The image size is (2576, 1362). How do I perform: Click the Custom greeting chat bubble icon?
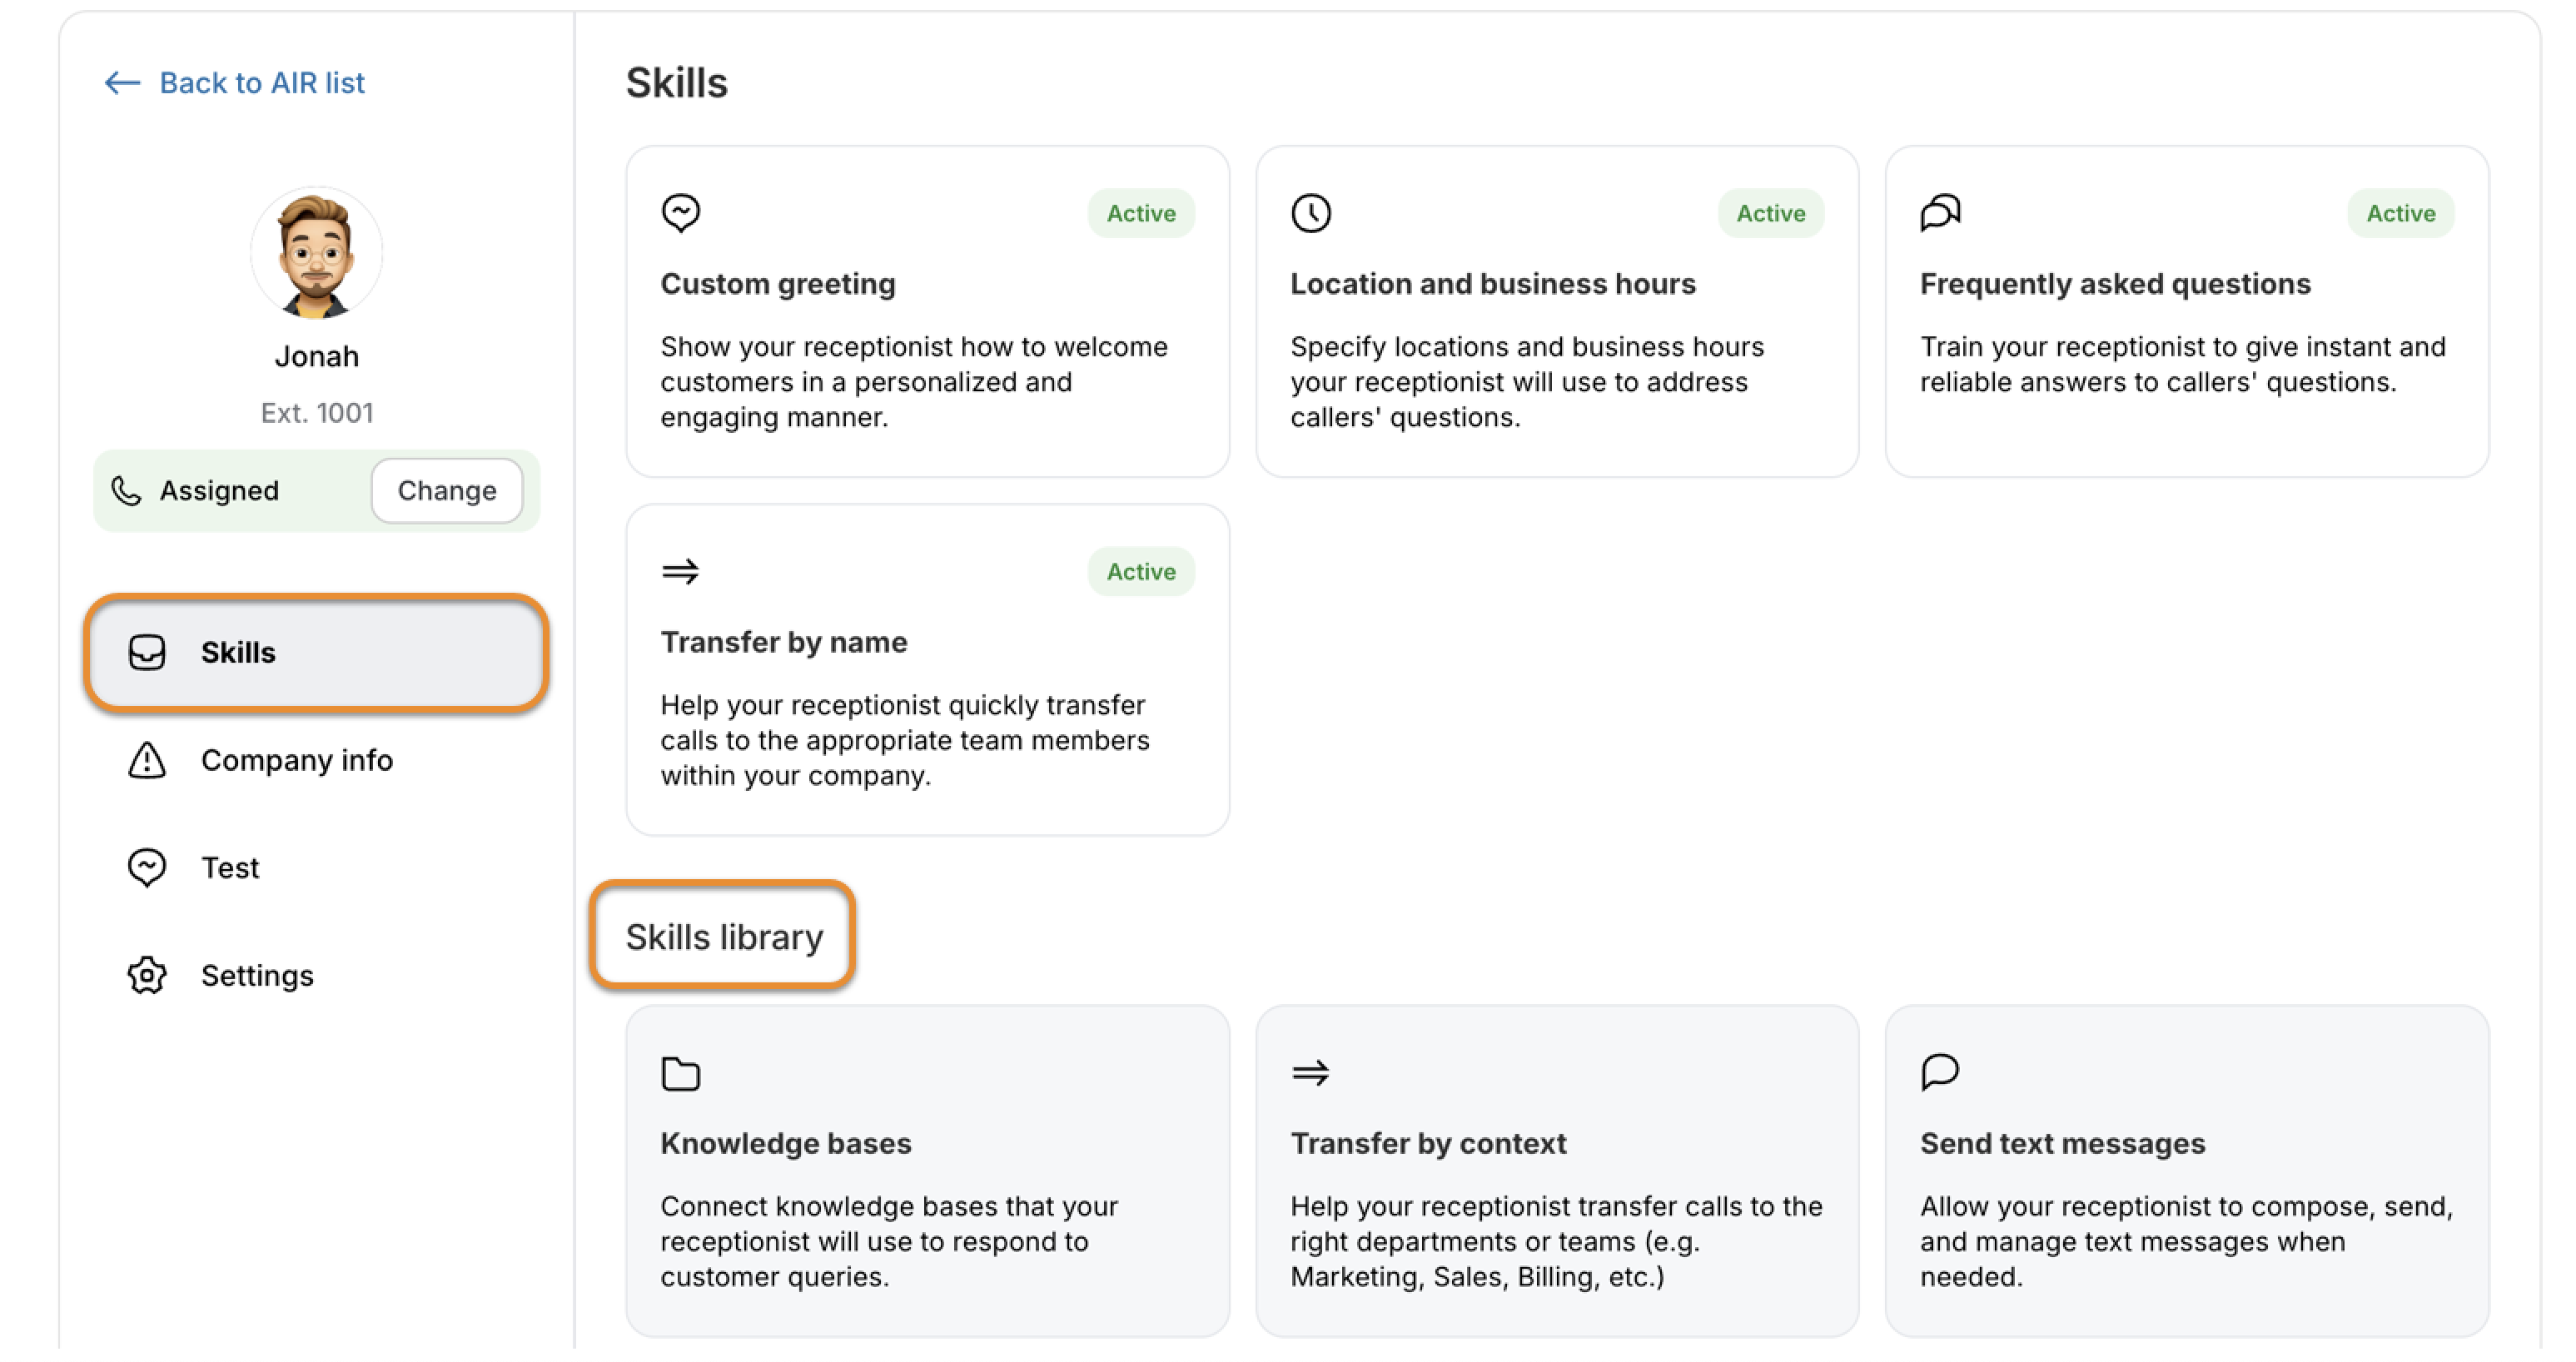click(x=681, y=213)
